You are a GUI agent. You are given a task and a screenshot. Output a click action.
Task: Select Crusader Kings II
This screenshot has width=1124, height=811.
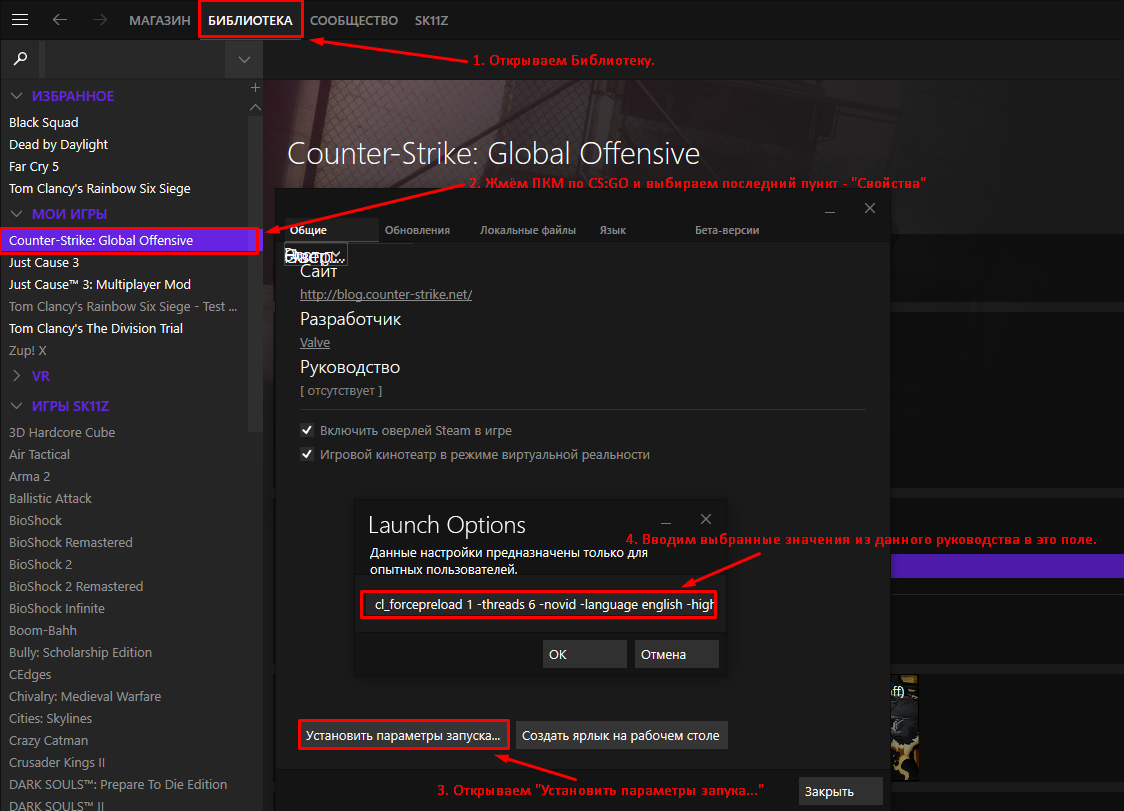point(57,763)
